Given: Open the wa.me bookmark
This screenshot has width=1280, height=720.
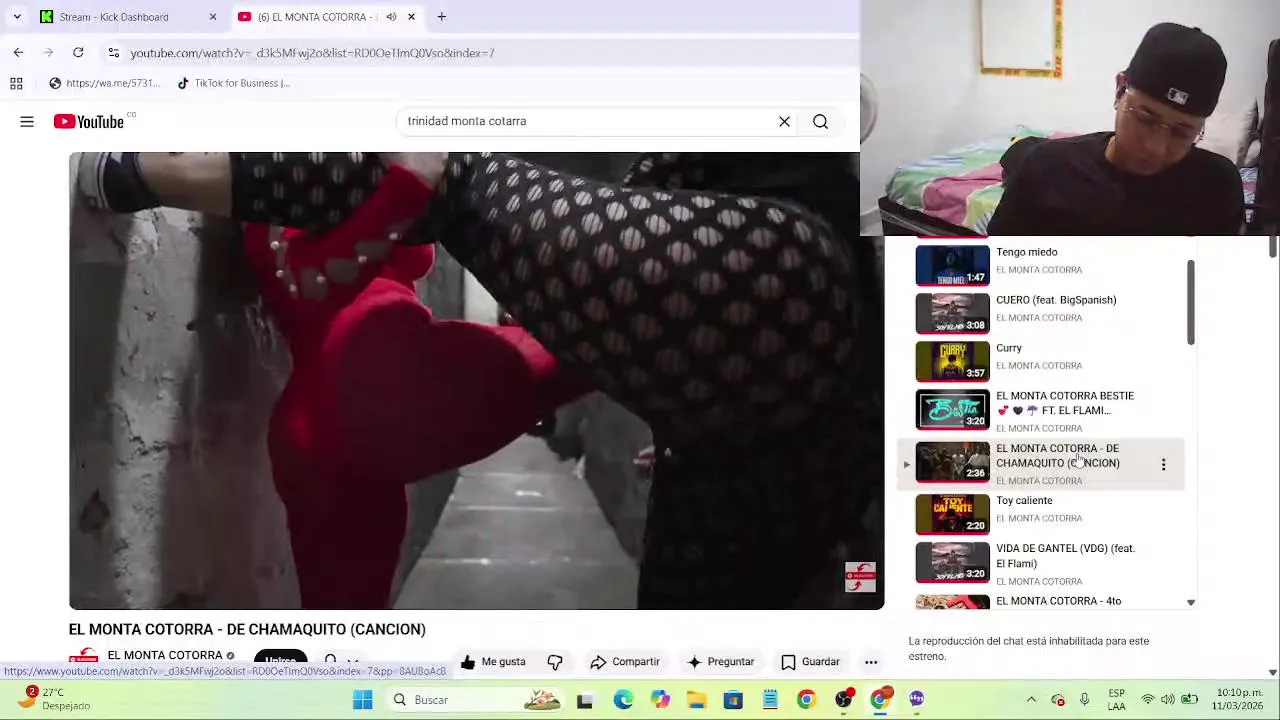Looking at the screenshot, I should tap(104, 83).
